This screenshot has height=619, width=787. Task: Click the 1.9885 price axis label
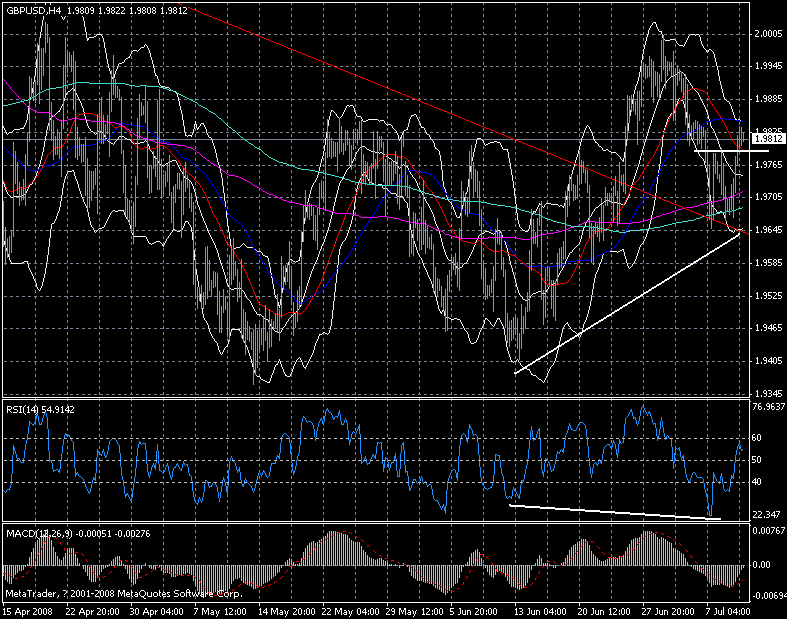pyautogui.click(x=768, y=98)
